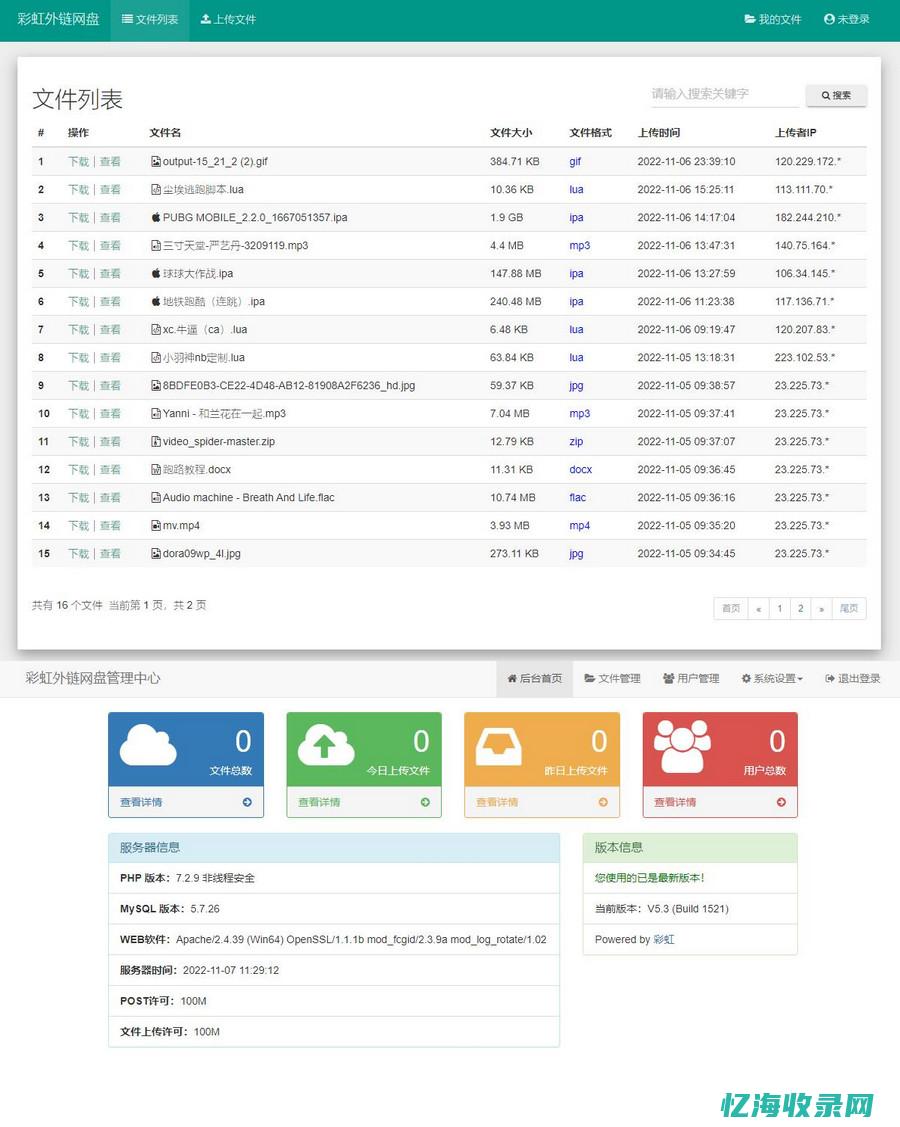Open 用户管理 in admin navigation
The height and width of the screenshot is (1127, 900).
point(691,679)
